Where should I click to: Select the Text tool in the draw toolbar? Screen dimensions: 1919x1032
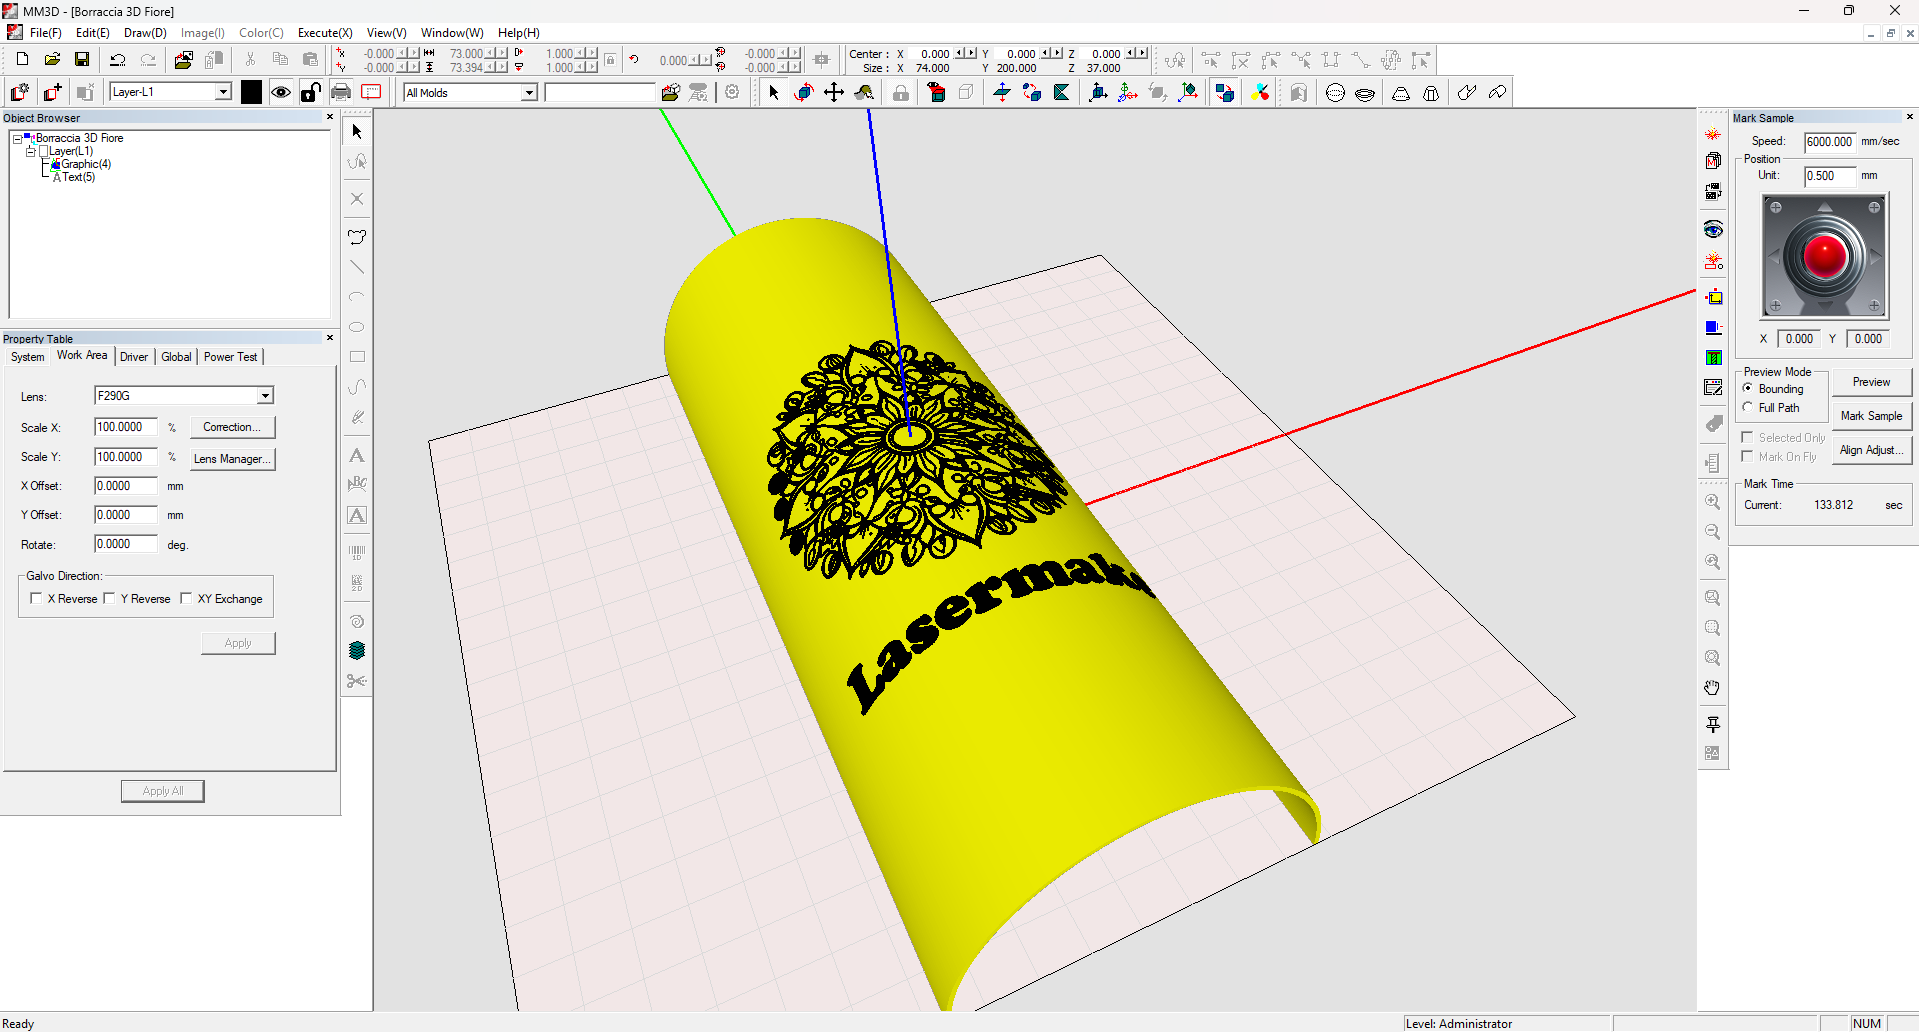click(357, 456)
